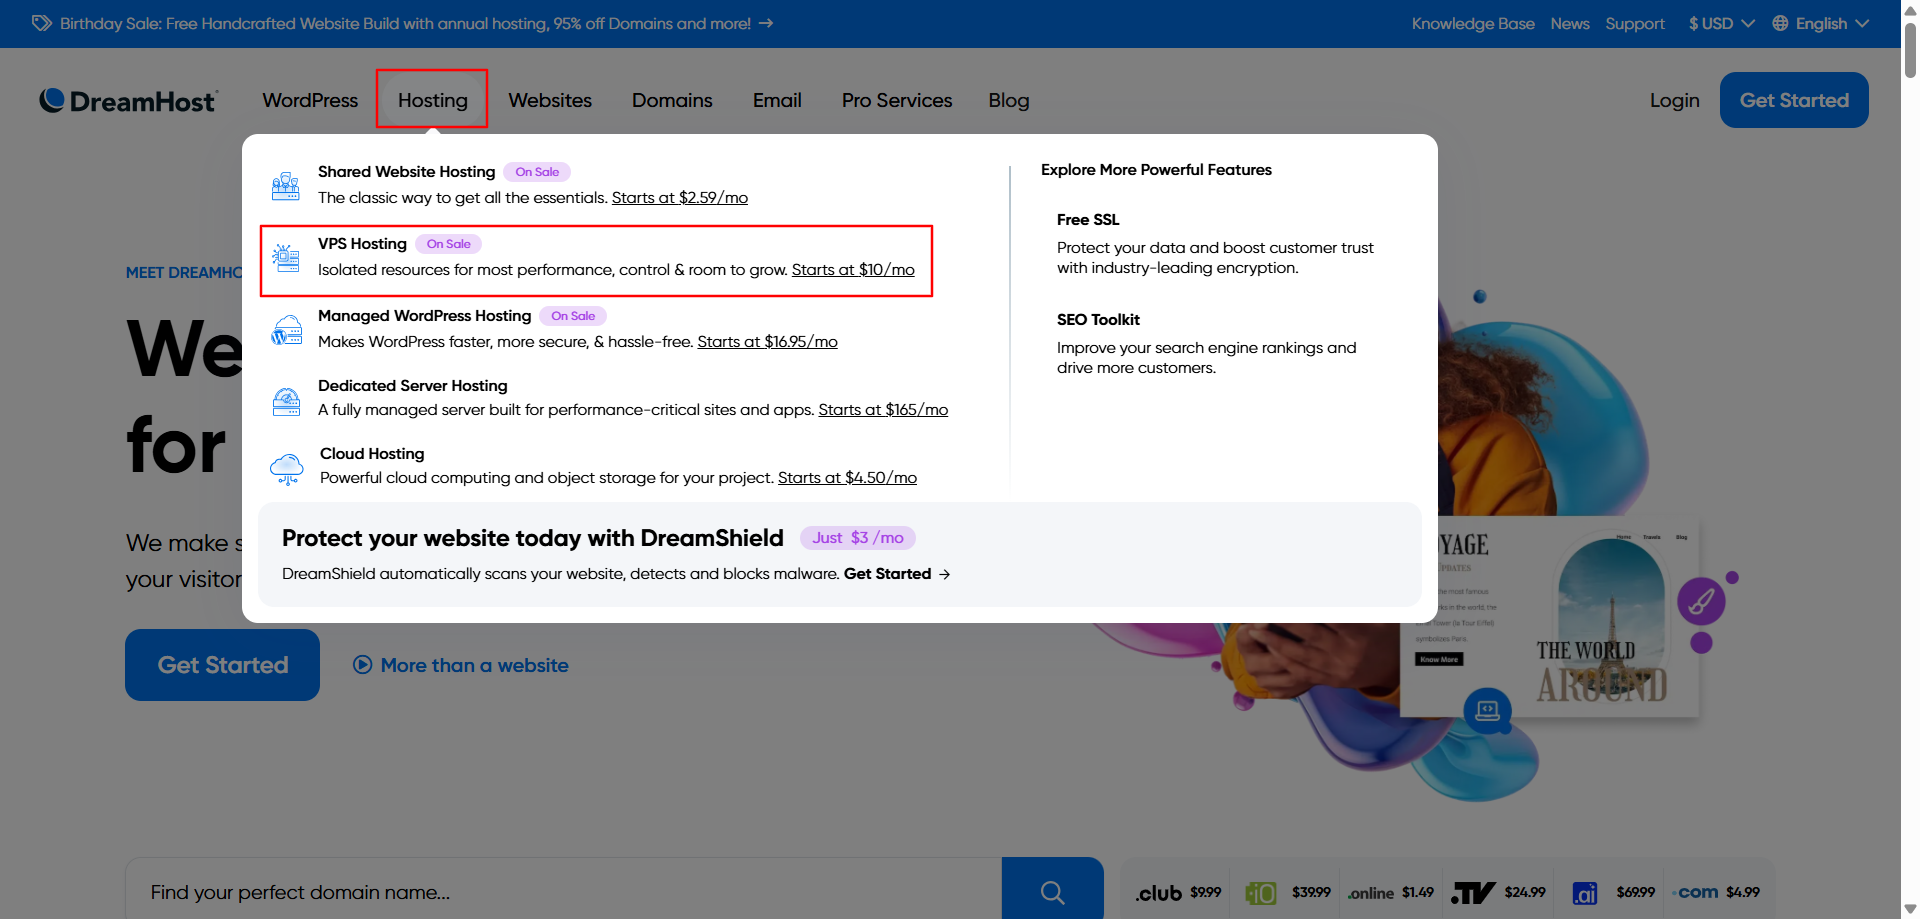Click the domain search magnifier button
1920x919 pixels.
(1052, 888)
